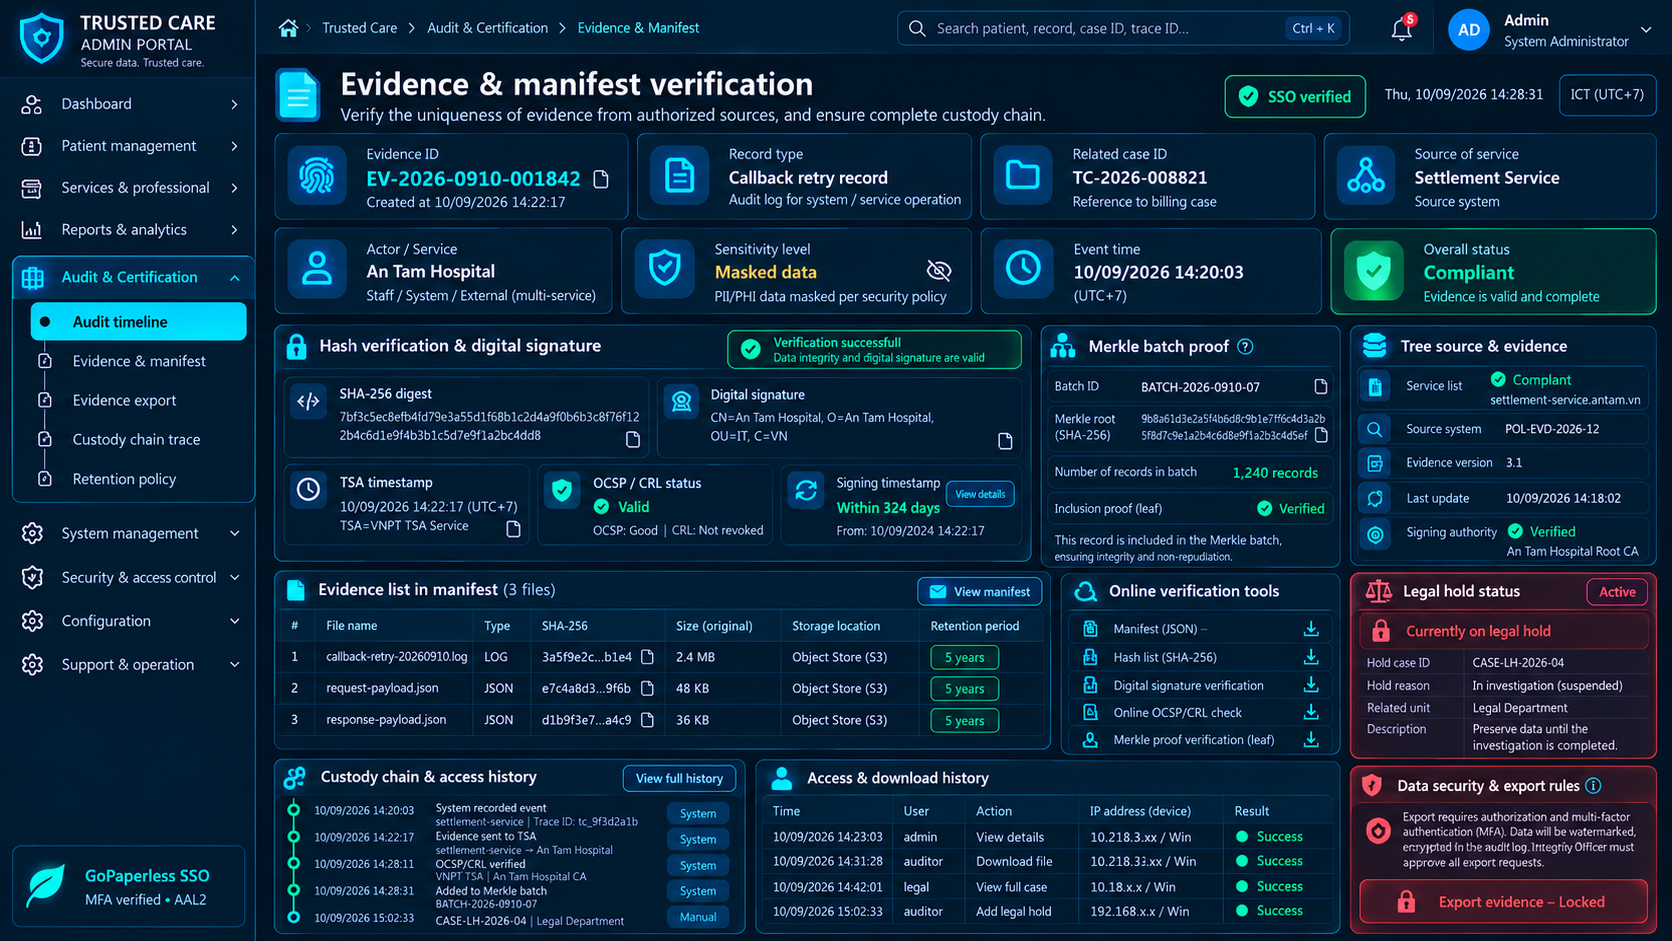
Task: Open Data security & export rules info
Action: (1593, 786)
